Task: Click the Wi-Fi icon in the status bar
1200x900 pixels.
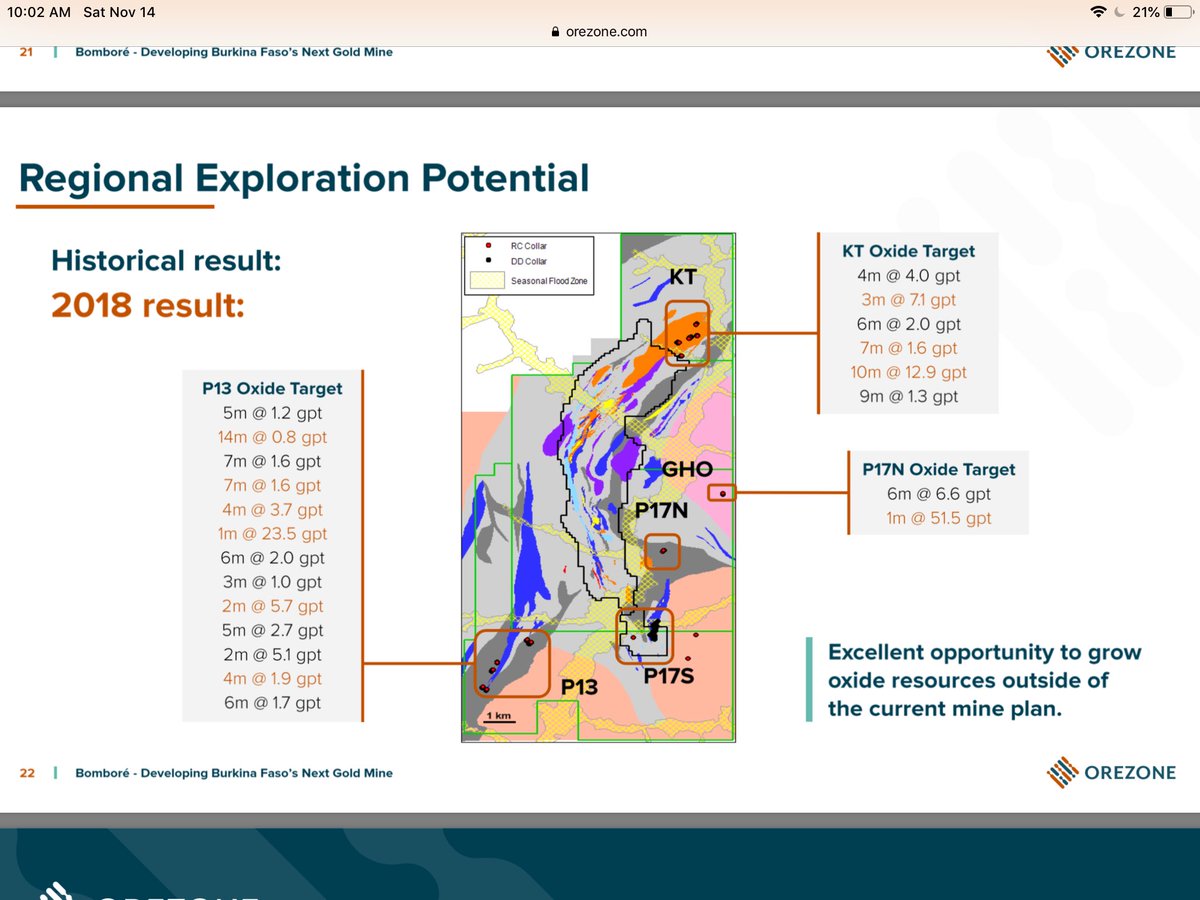Action: click(x=1096, y=13)
